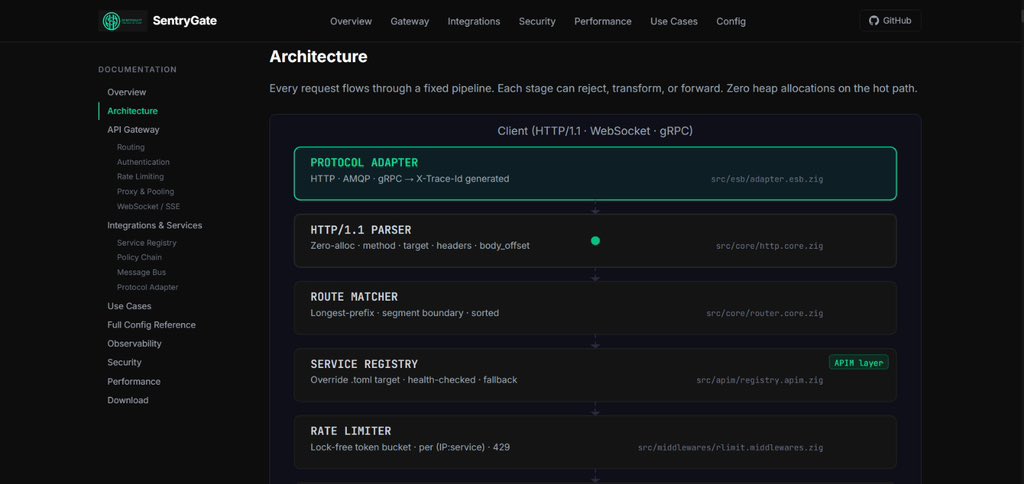Go to WebSocket / SSE sidebar link

tap(148, 206)
